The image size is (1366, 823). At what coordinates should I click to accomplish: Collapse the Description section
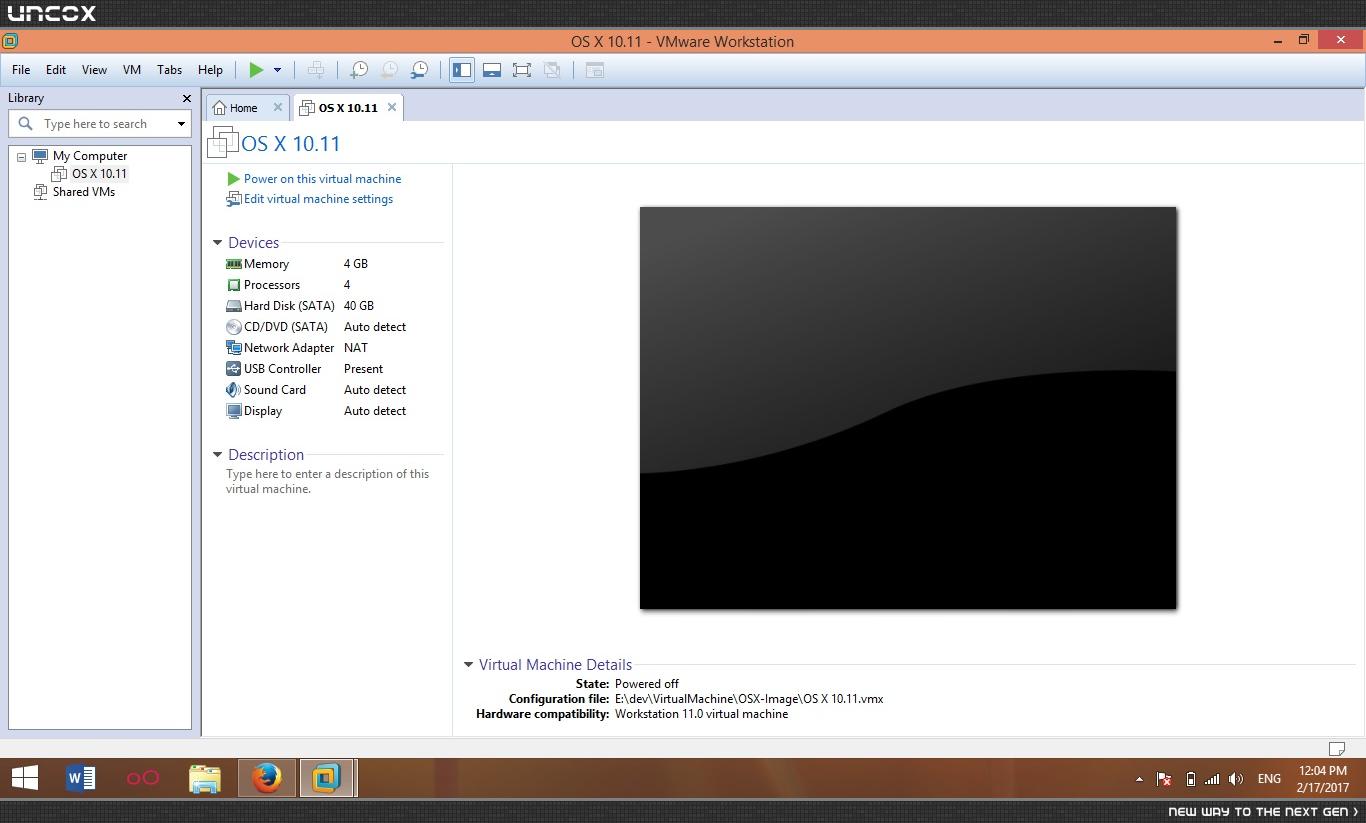tap(217, 455)
